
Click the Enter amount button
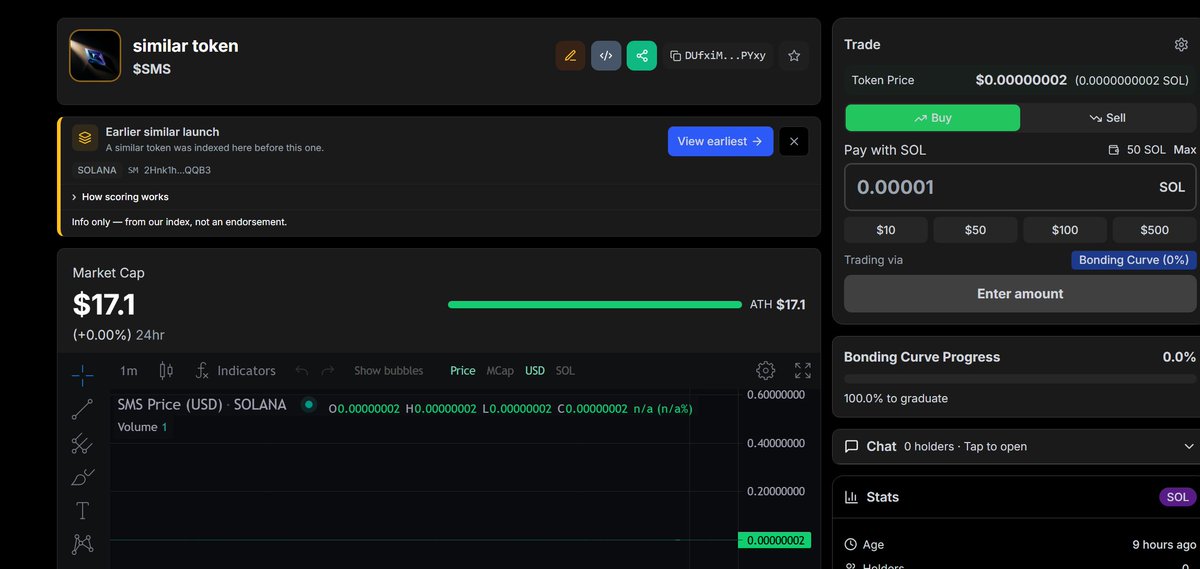(x=1020, y=294)
